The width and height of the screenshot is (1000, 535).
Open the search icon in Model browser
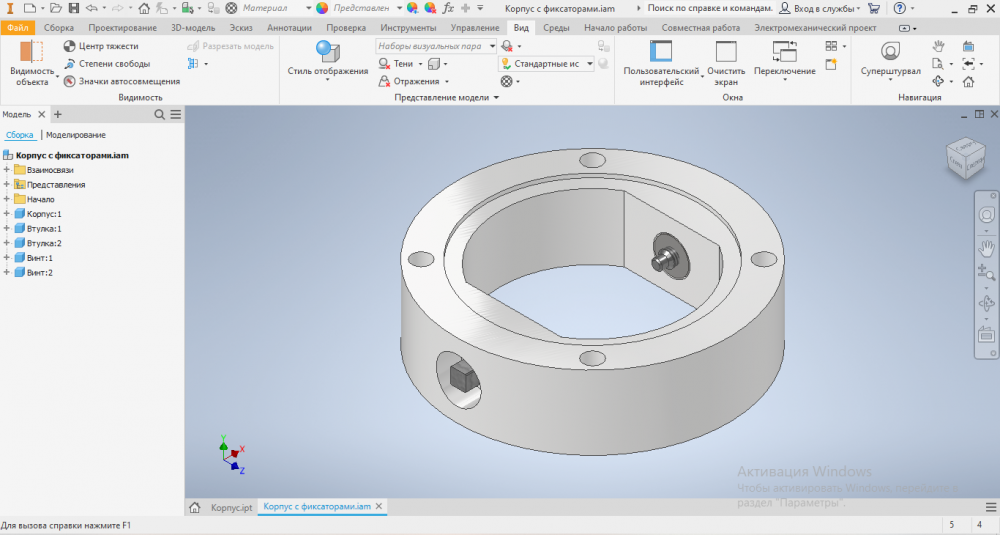(160, 115)
